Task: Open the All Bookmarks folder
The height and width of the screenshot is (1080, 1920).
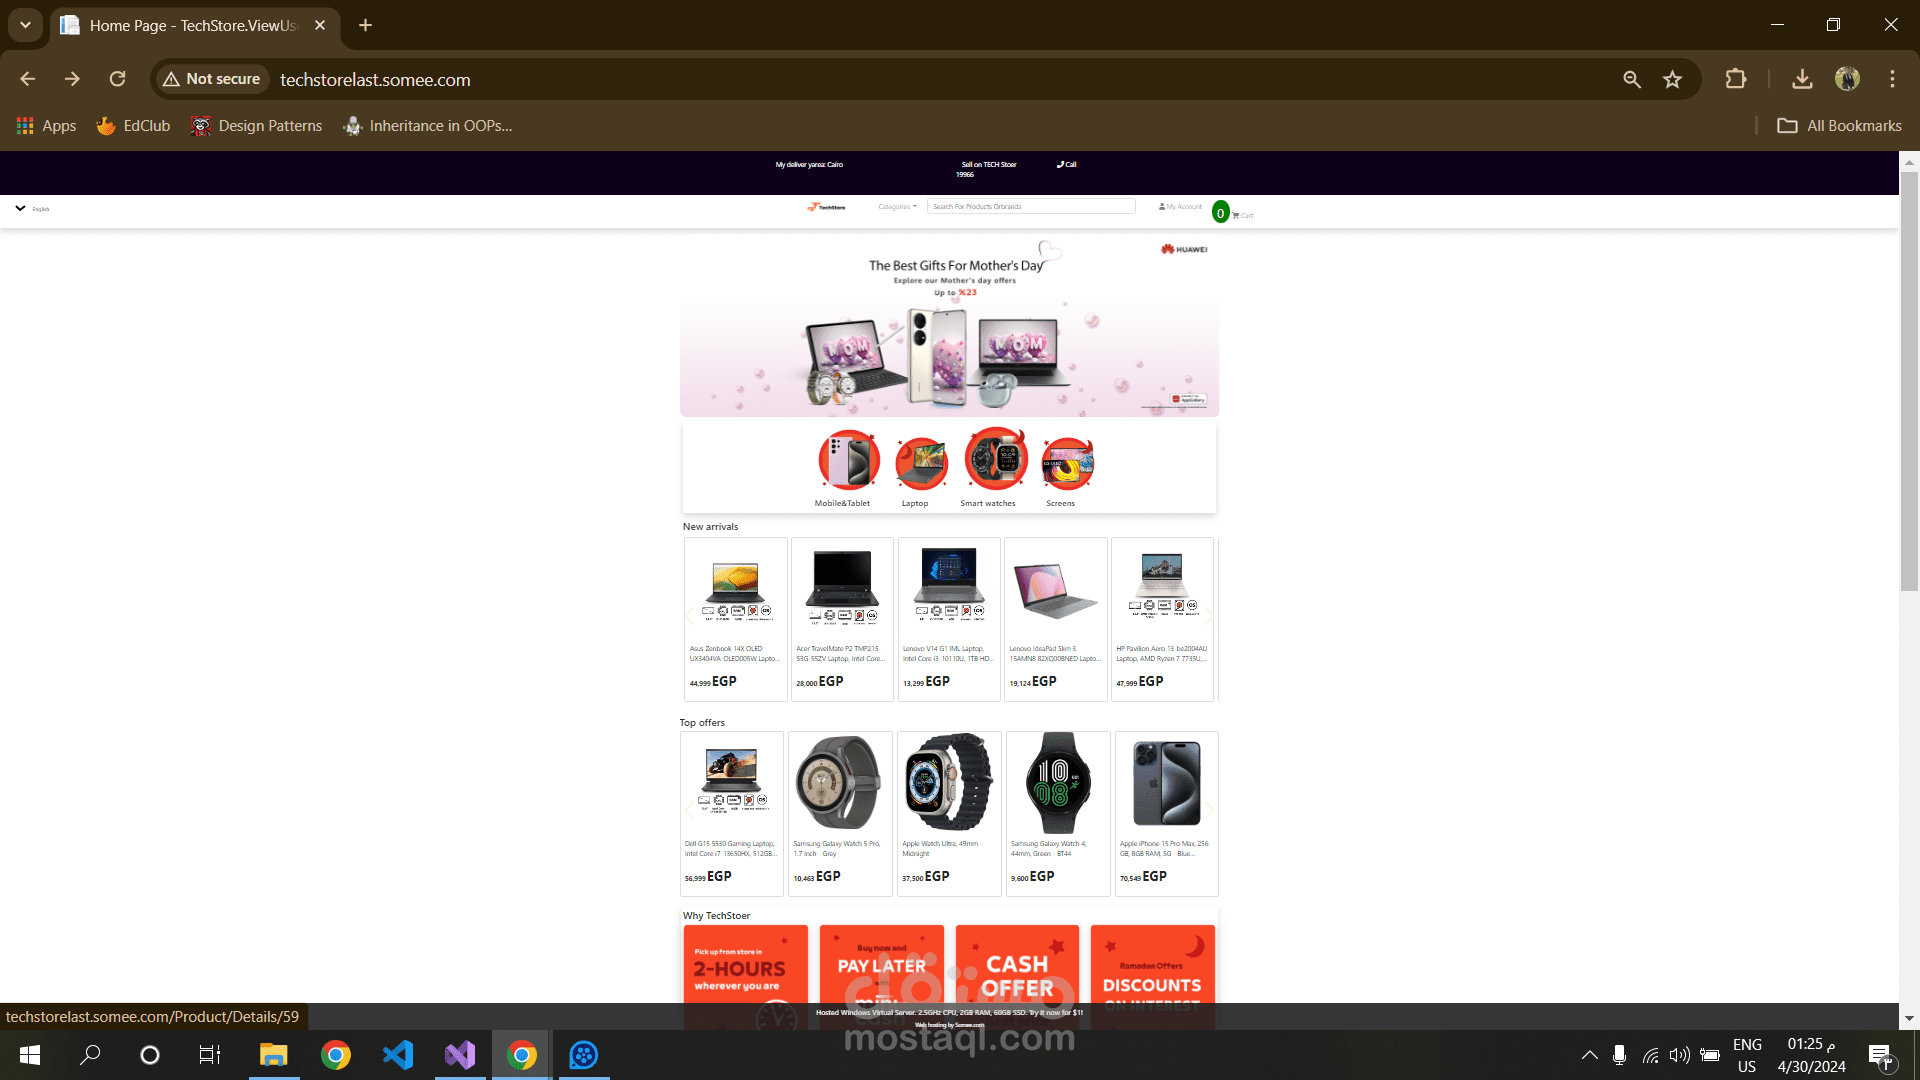Action: [x=1839, y=126]
